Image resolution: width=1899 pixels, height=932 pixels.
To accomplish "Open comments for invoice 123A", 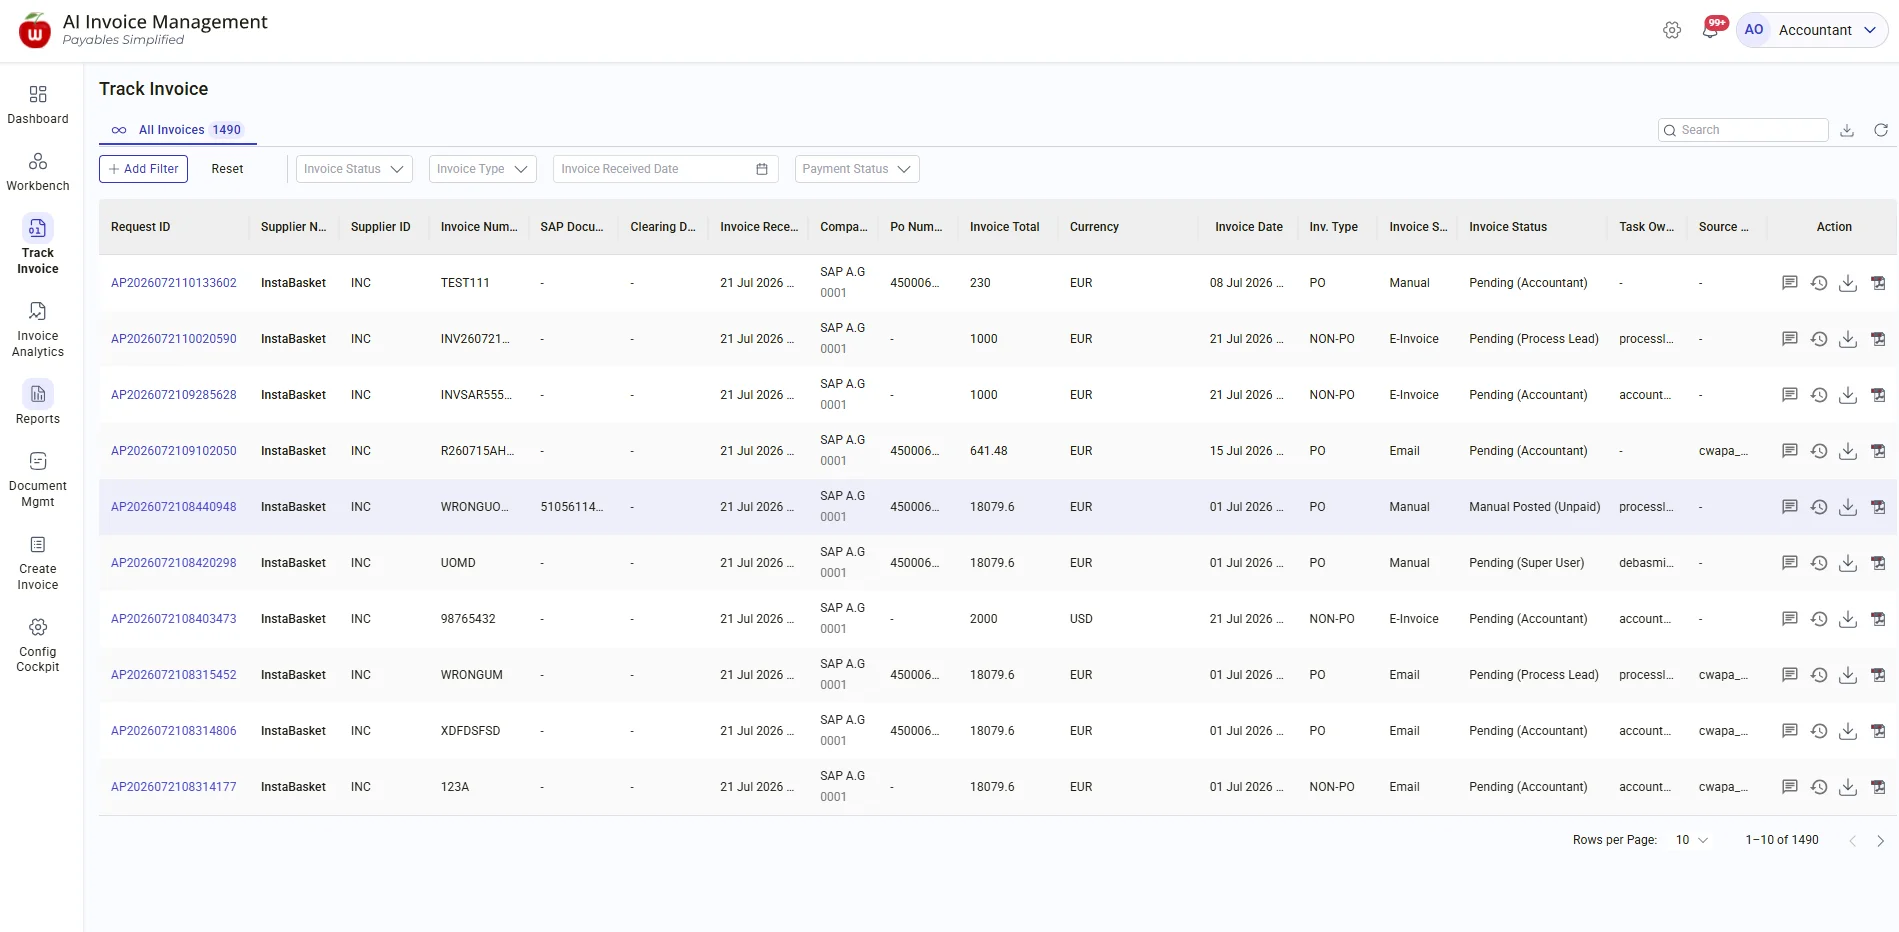I will click(1790, 787).
